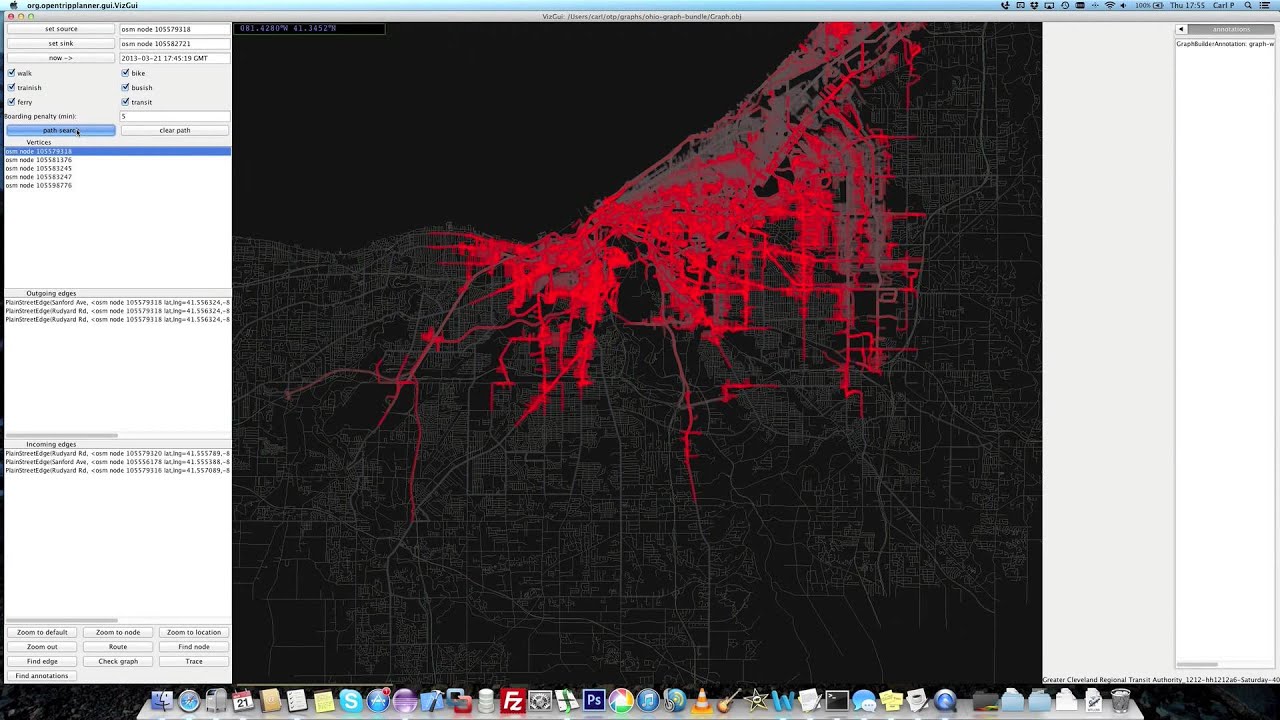Uncheck the bike mode checkbox
The width and height of the screenshot is (1280, 720).
click(125, 73)
